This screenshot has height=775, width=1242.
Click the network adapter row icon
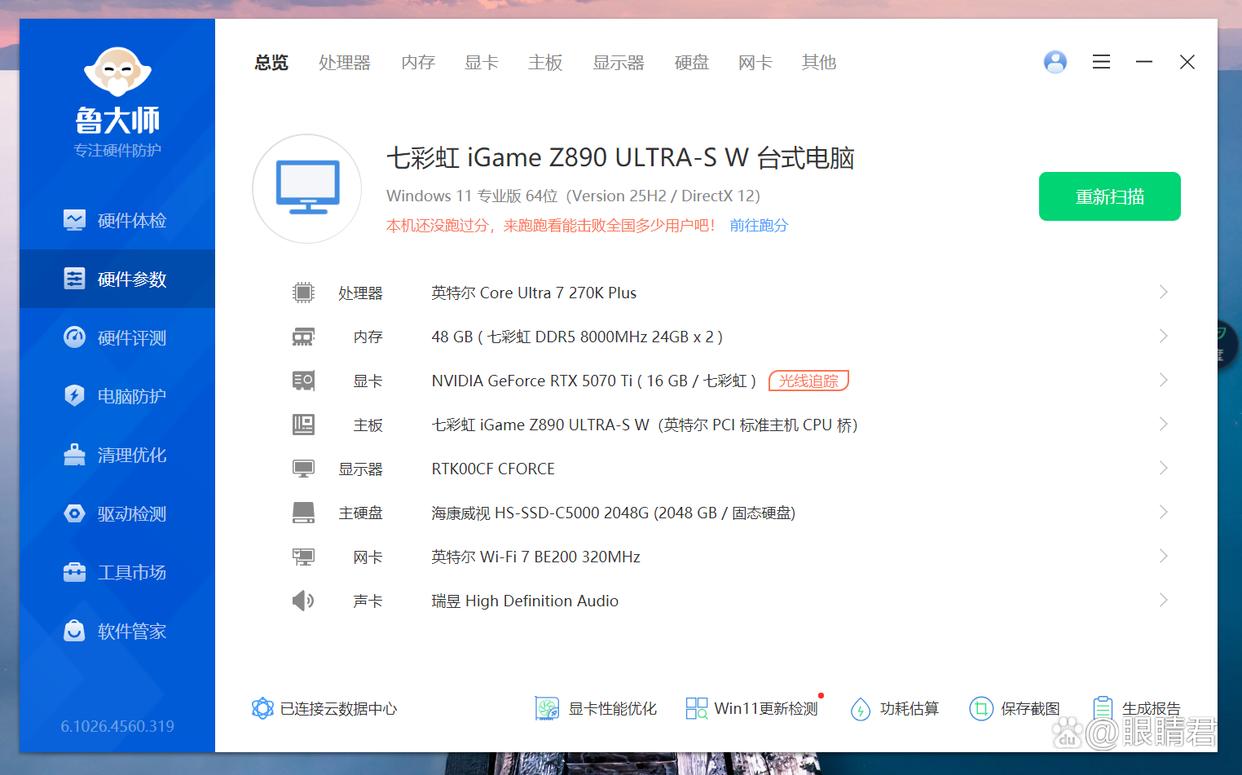coord(303,557)
